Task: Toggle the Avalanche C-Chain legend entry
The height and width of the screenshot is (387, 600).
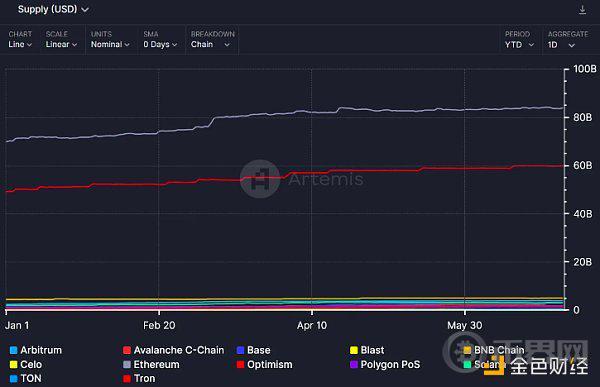Action: coord(173,350)
